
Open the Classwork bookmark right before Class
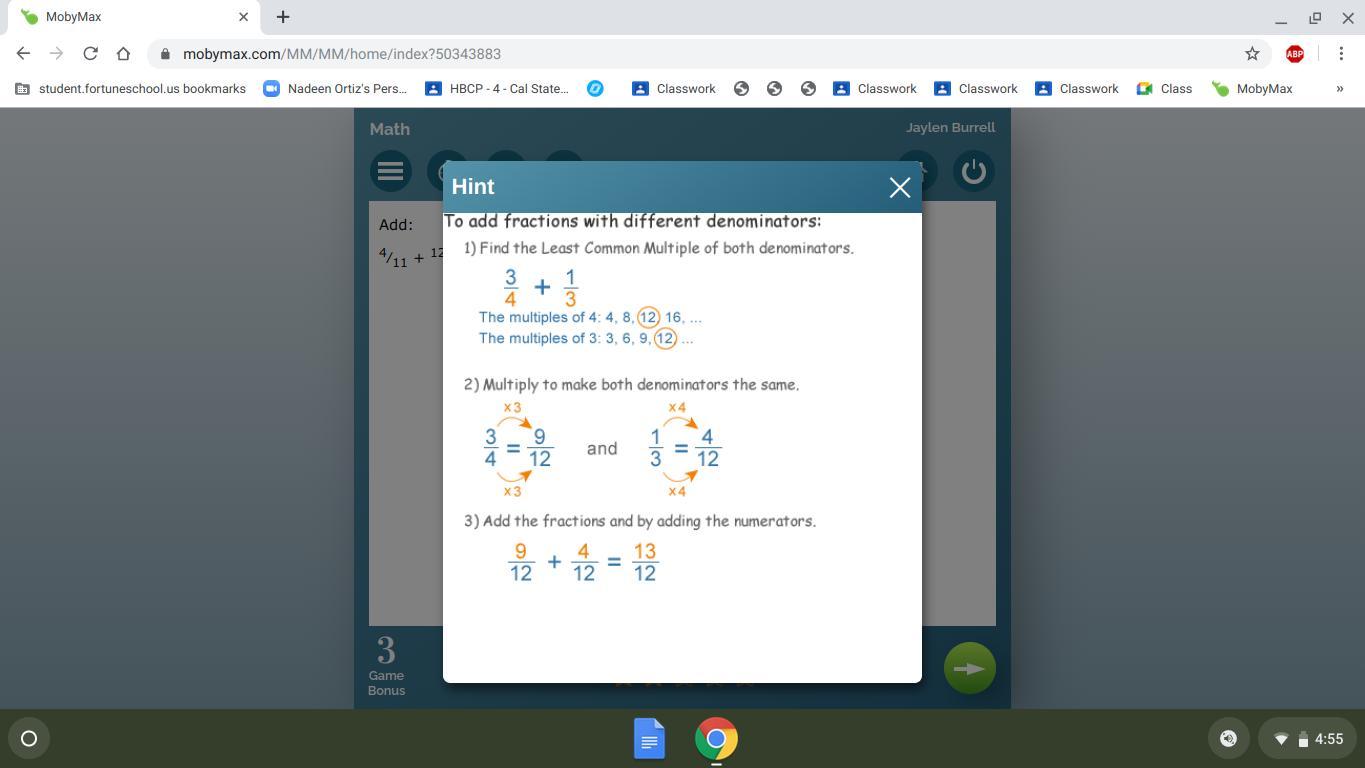tap(1076, 89)
